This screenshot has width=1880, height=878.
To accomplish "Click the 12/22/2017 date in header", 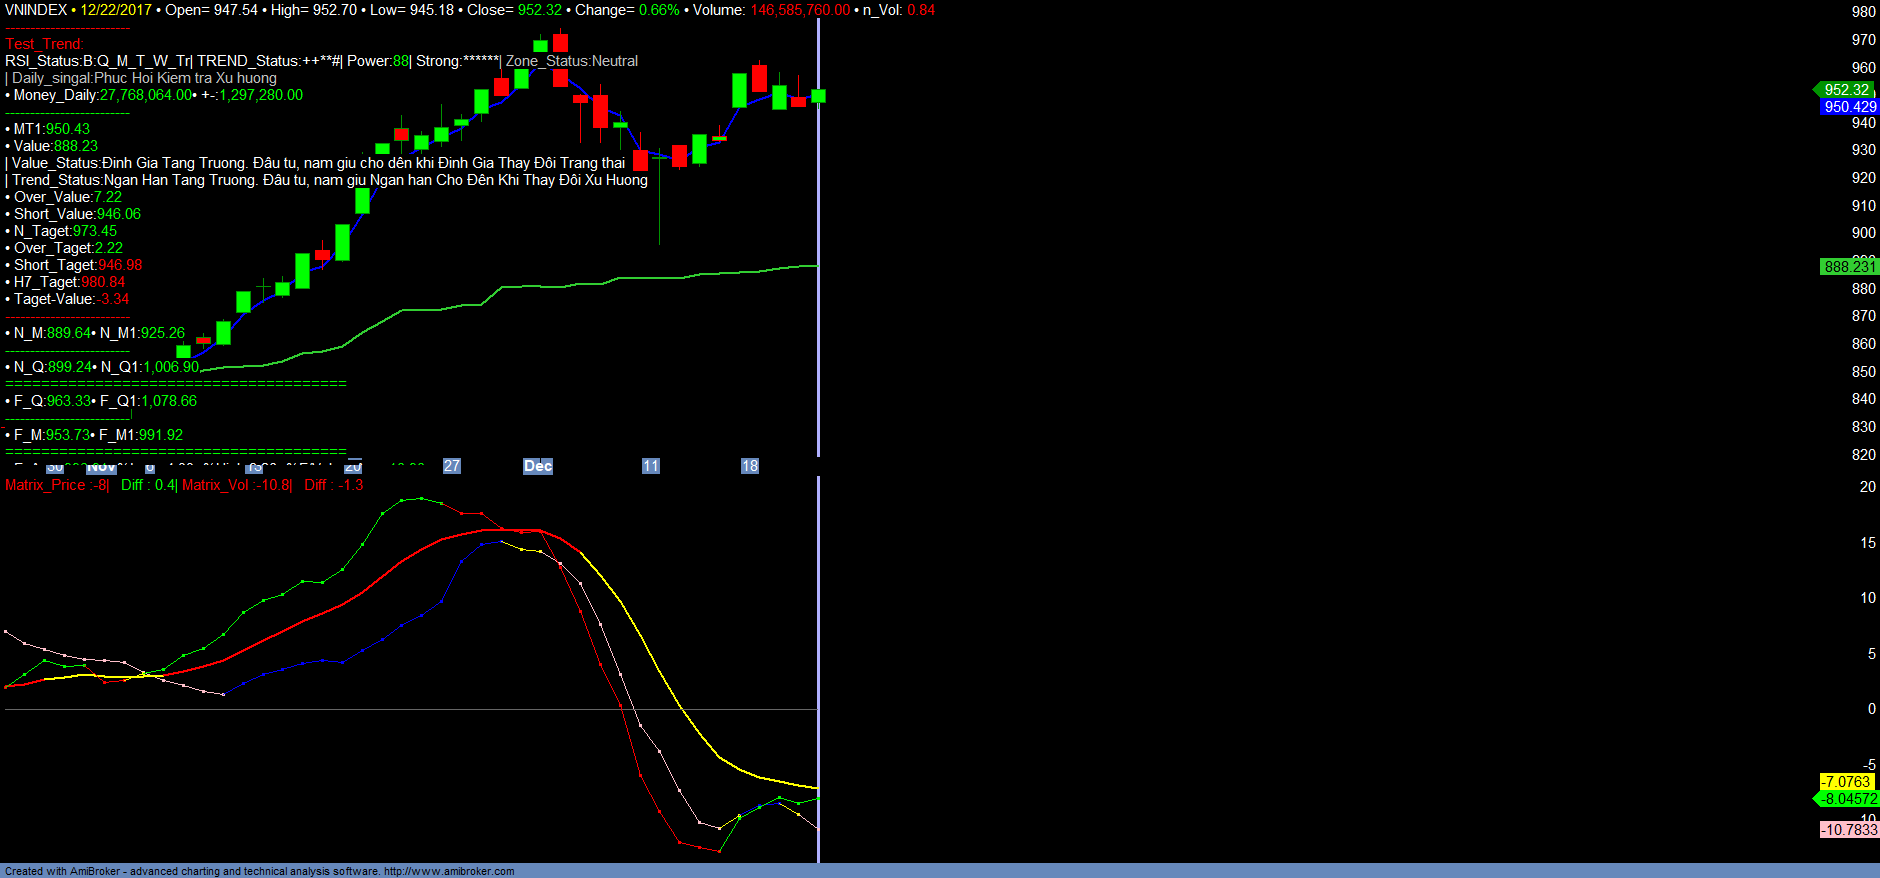I will 116,10.
